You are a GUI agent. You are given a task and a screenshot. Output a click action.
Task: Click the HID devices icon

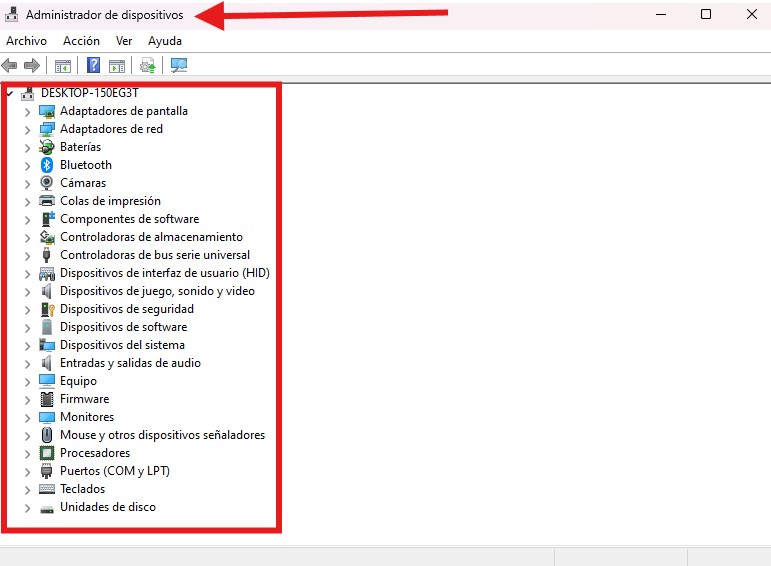[47, 273]
